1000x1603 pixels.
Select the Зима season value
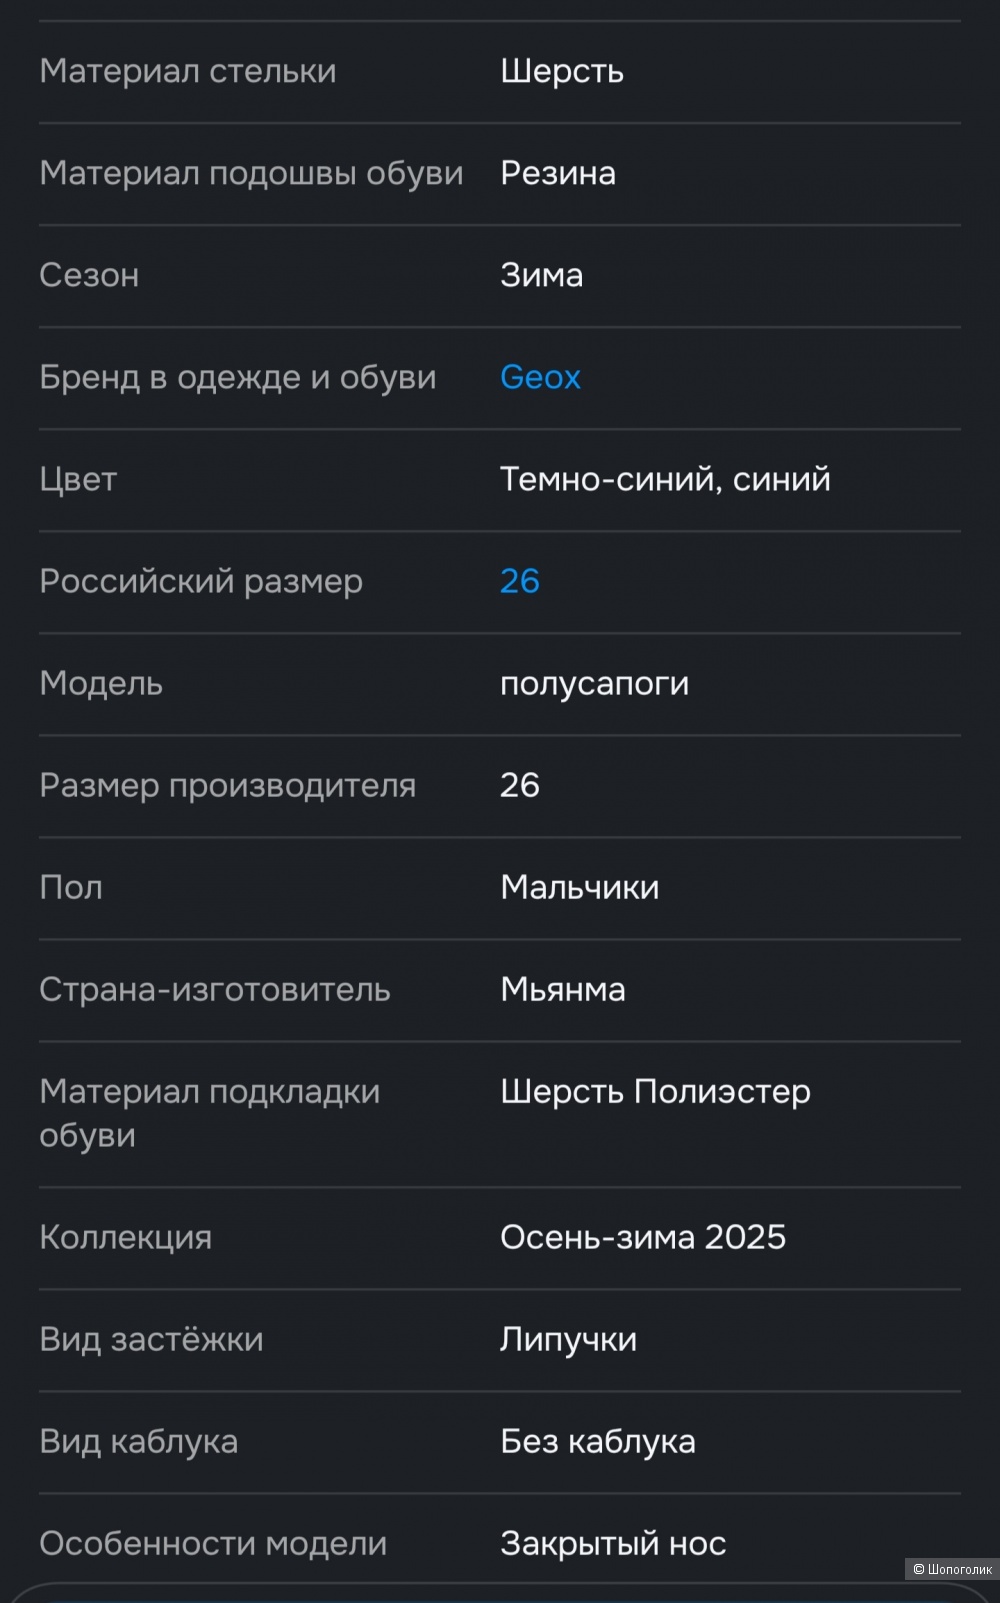click(x=542, y=275)
